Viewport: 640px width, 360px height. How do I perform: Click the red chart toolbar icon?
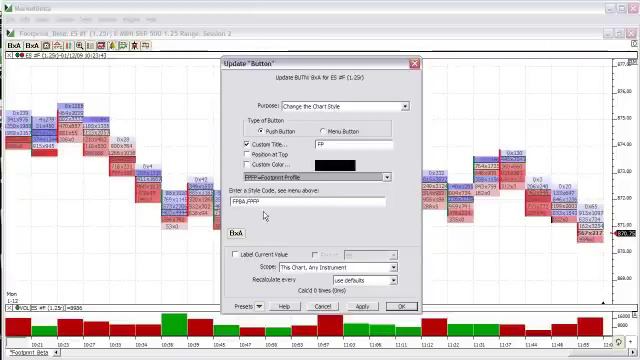click(x=101, y=45)
